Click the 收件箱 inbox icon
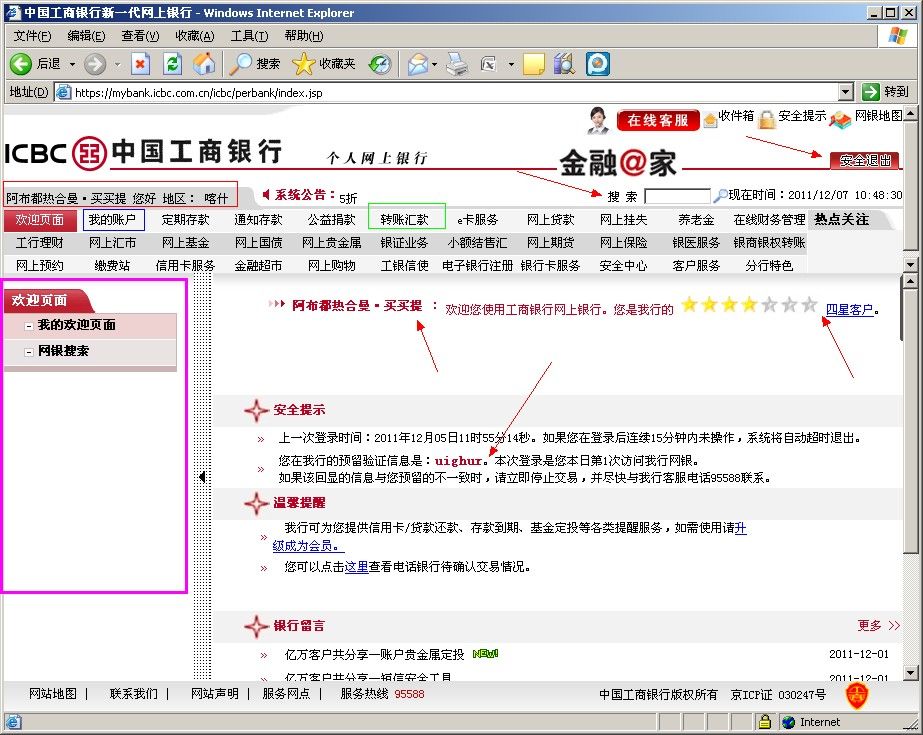923x735 pixels. (x=710, y=119)
